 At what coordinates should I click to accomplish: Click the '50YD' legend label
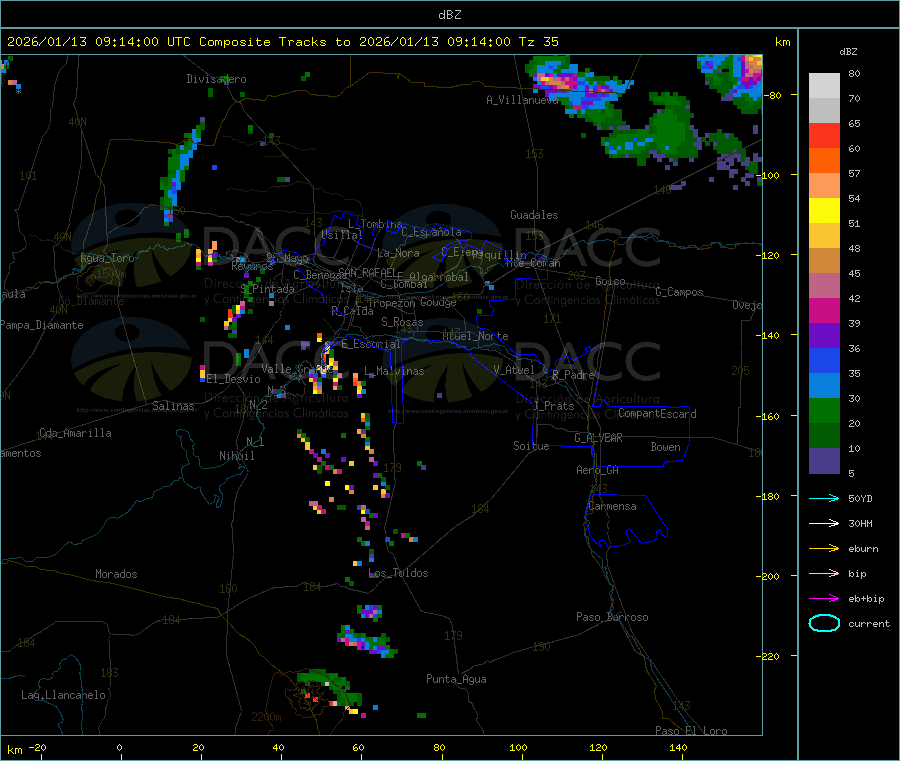point(860,498)
